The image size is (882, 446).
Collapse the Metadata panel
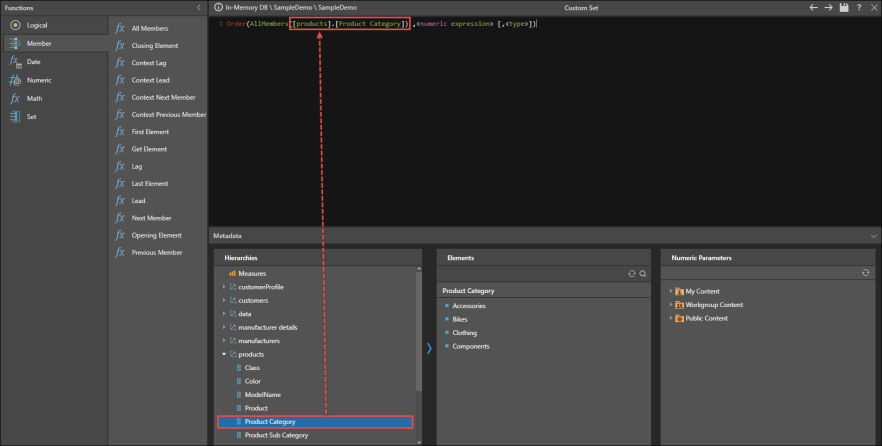pos(873,236)
